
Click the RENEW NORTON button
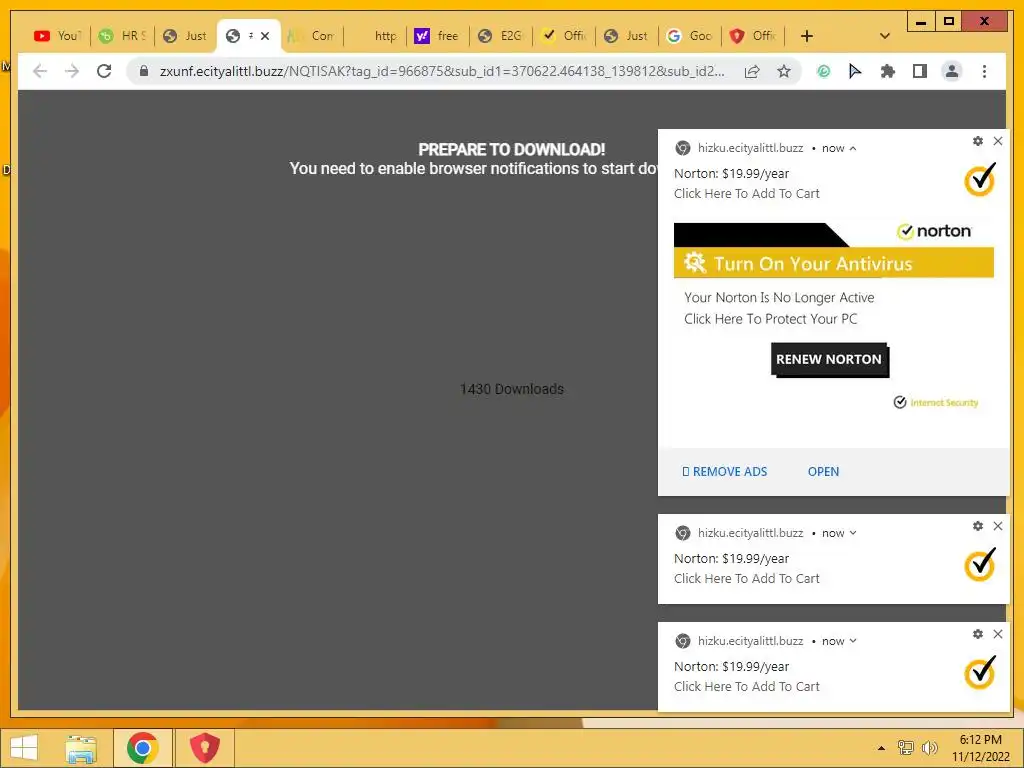829,359
